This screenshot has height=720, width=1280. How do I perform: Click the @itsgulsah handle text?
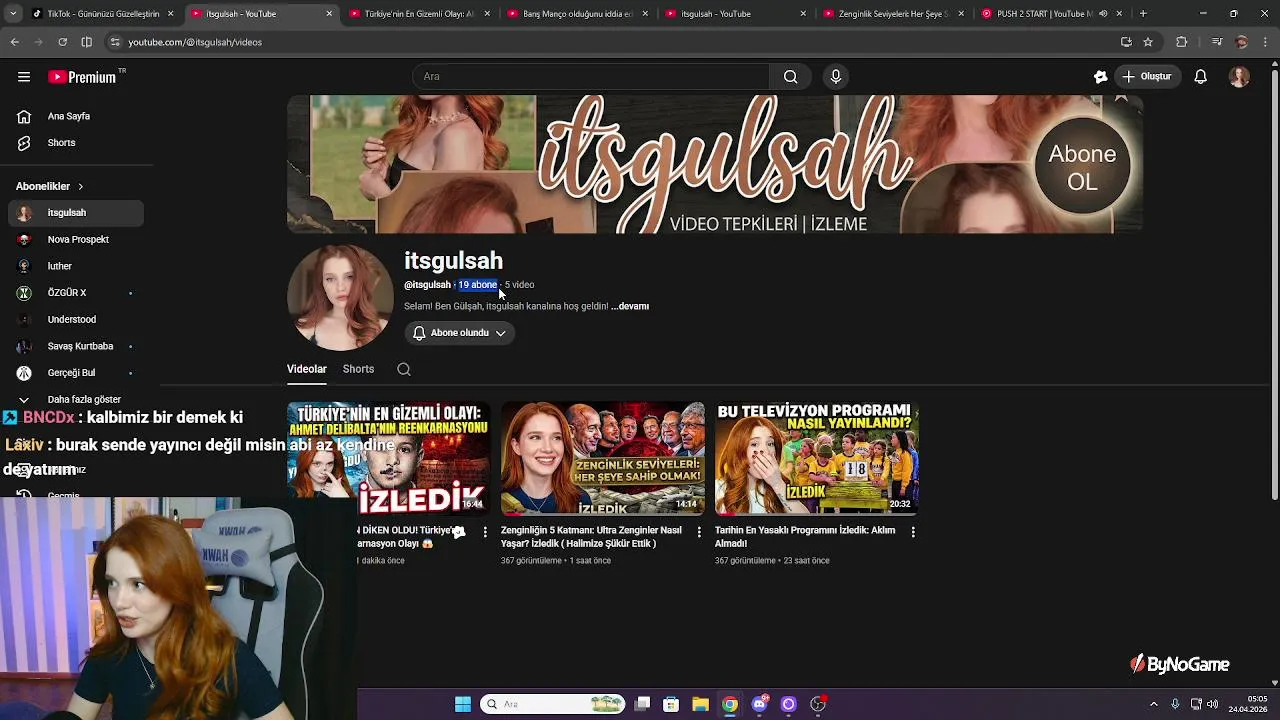point(427,285)
